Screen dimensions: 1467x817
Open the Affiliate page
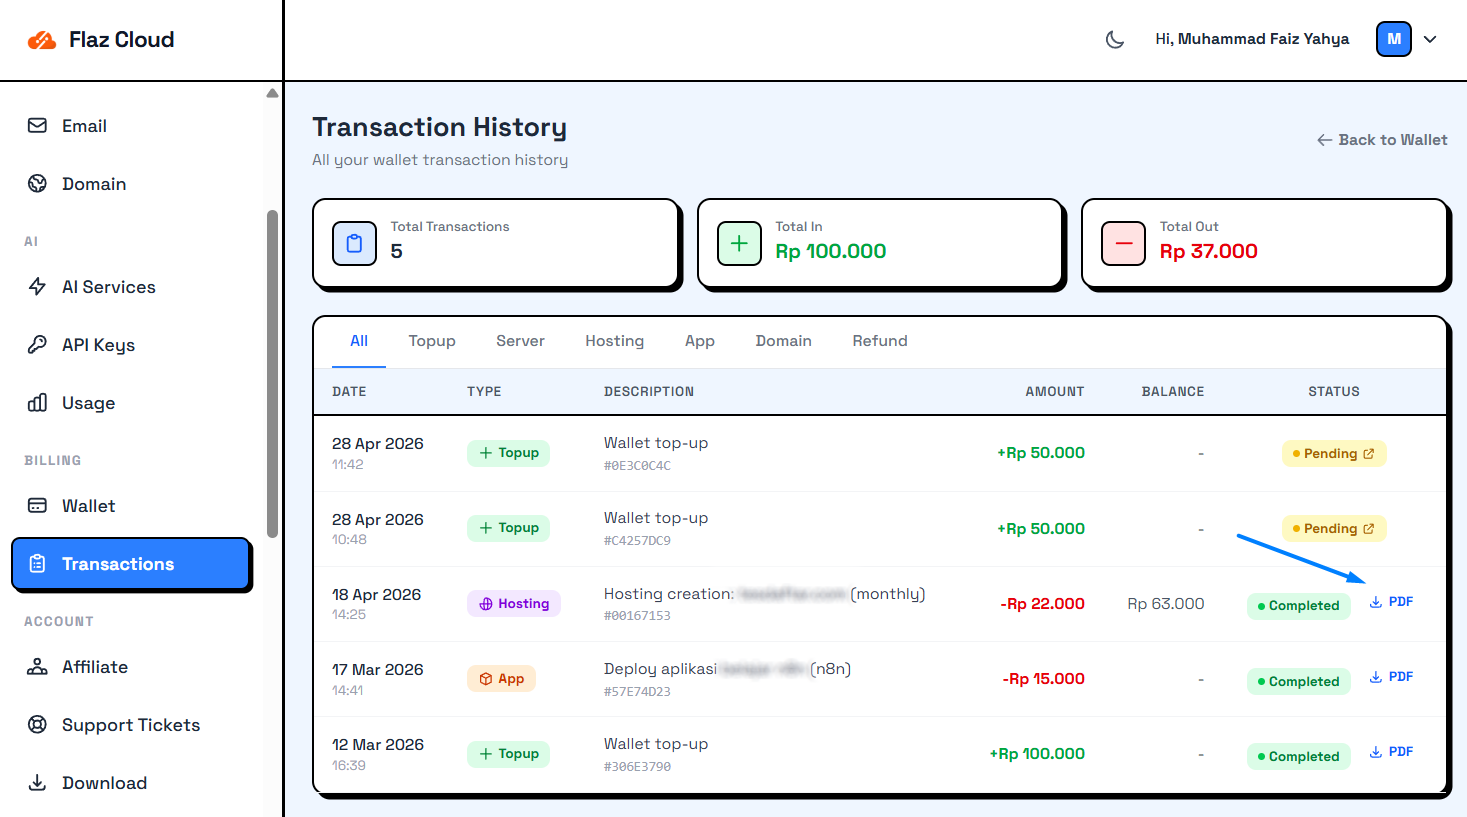[94, 667]
